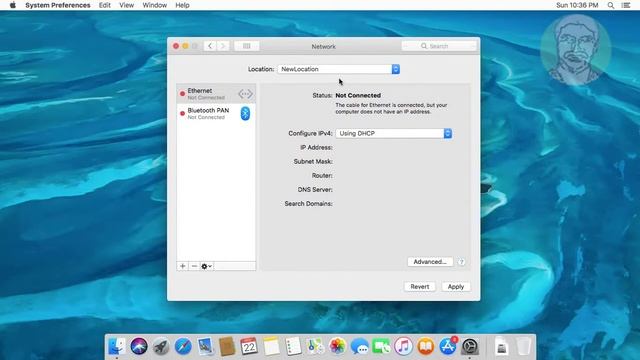
Task: Open the gear action menu below services
Action: 206,266
